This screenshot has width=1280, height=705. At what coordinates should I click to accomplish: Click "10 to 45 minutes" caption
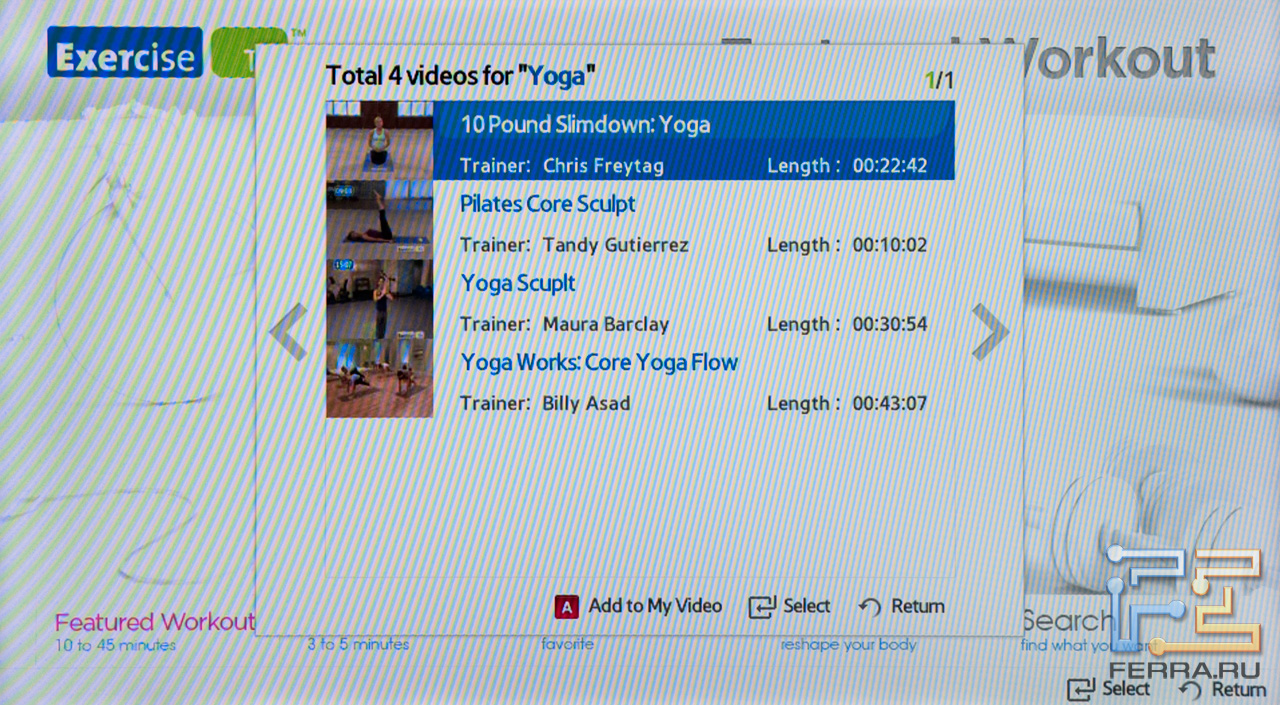pyautogui.click(x=116, y=645)
